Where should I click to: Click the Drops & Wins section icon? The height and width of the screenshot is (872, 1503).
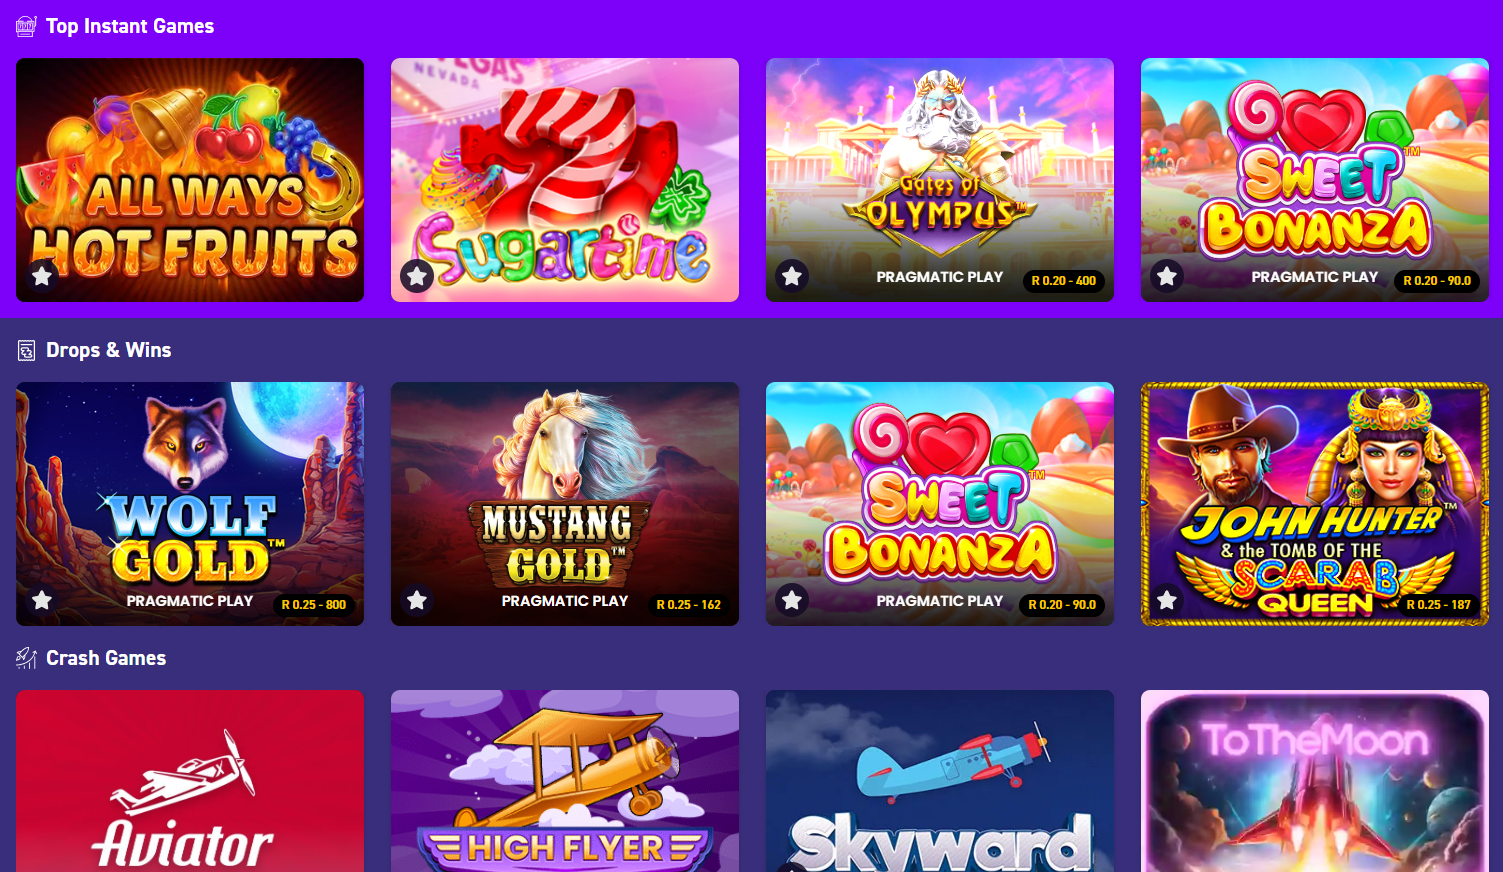[26, 350]
